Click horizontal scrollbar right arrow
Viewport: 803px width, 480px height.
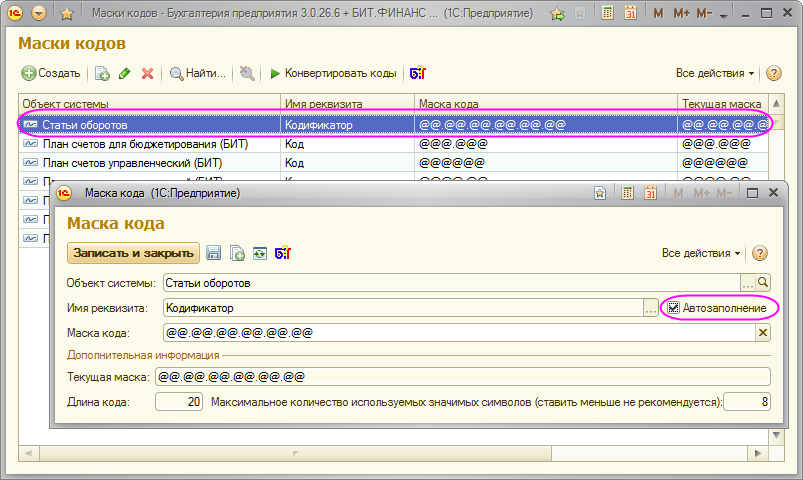click(758, 453)
